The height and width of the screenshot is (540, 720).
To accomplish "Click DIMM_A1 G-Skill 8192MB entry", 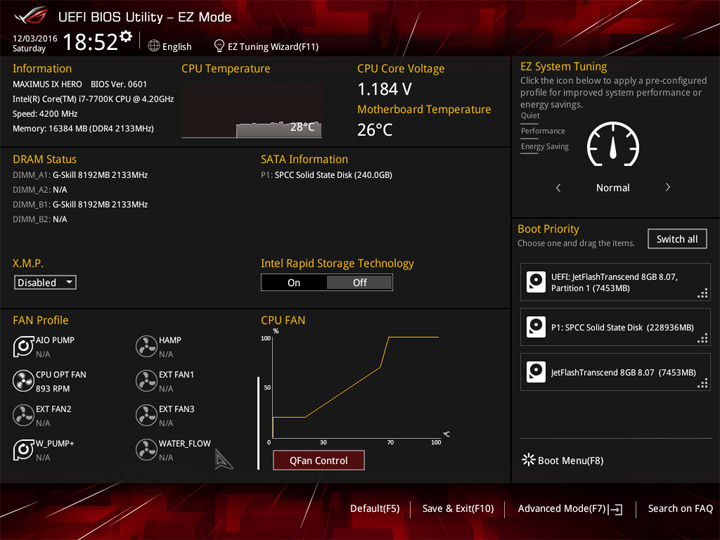I will coord(80,175).
